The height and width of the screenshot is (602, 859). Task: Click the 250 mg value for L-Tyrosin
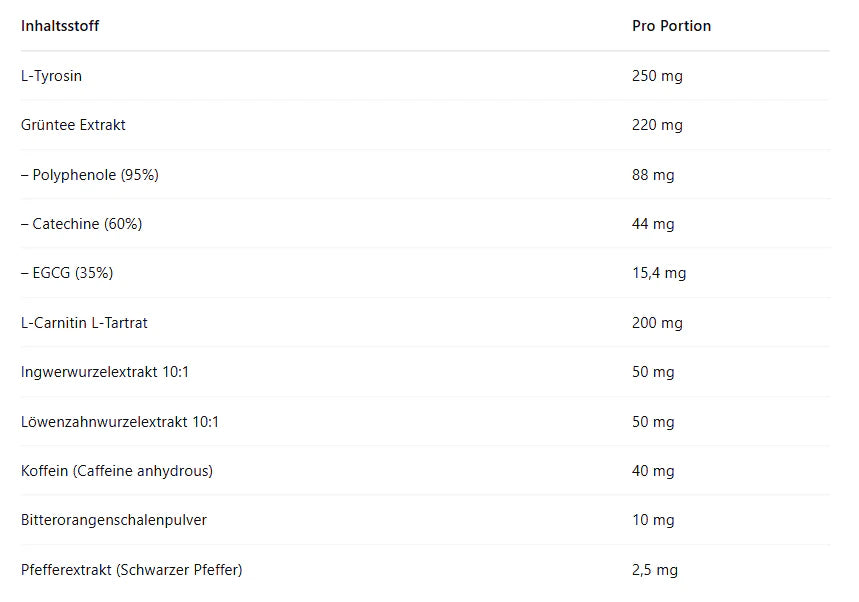657,76
